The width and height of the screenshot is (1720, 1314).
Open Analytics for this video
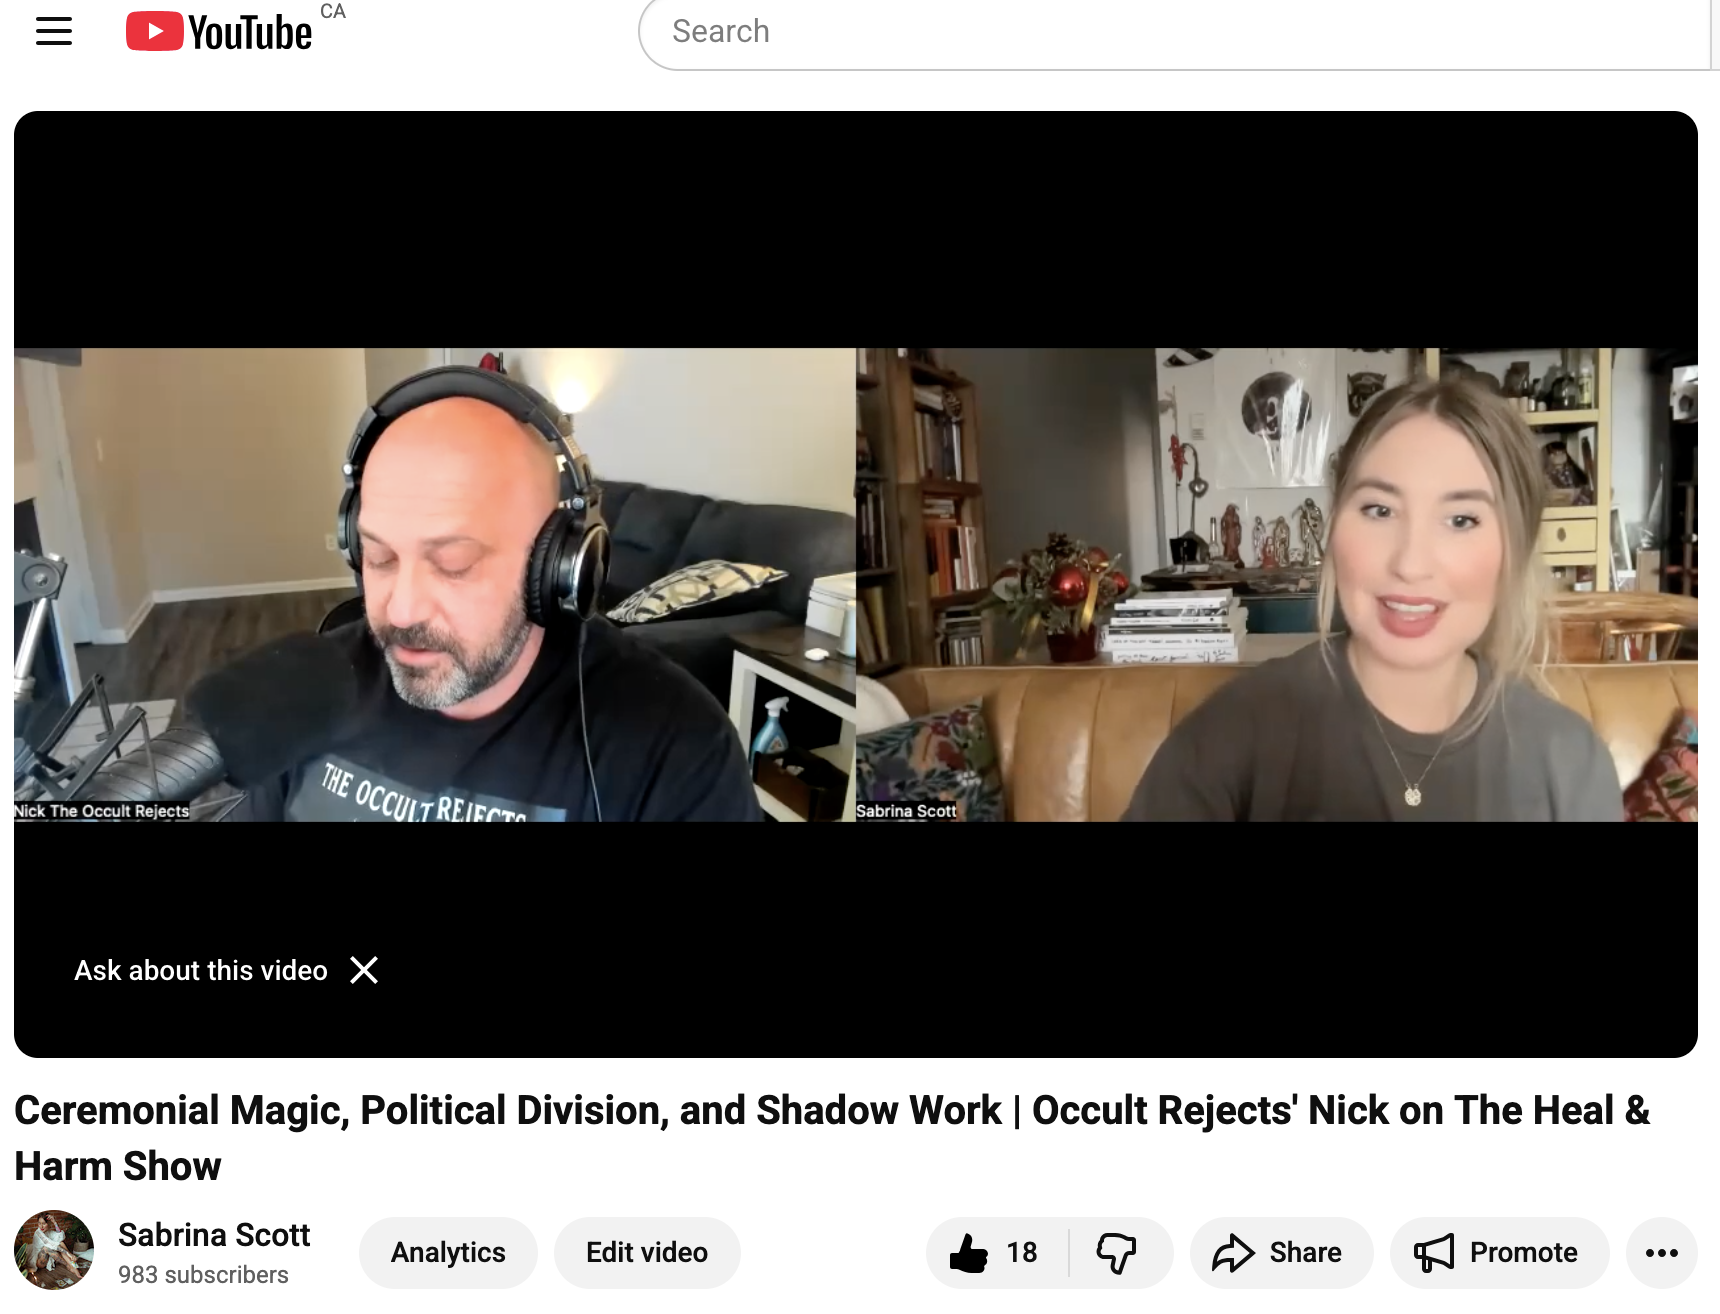[x=448, y=1252]
